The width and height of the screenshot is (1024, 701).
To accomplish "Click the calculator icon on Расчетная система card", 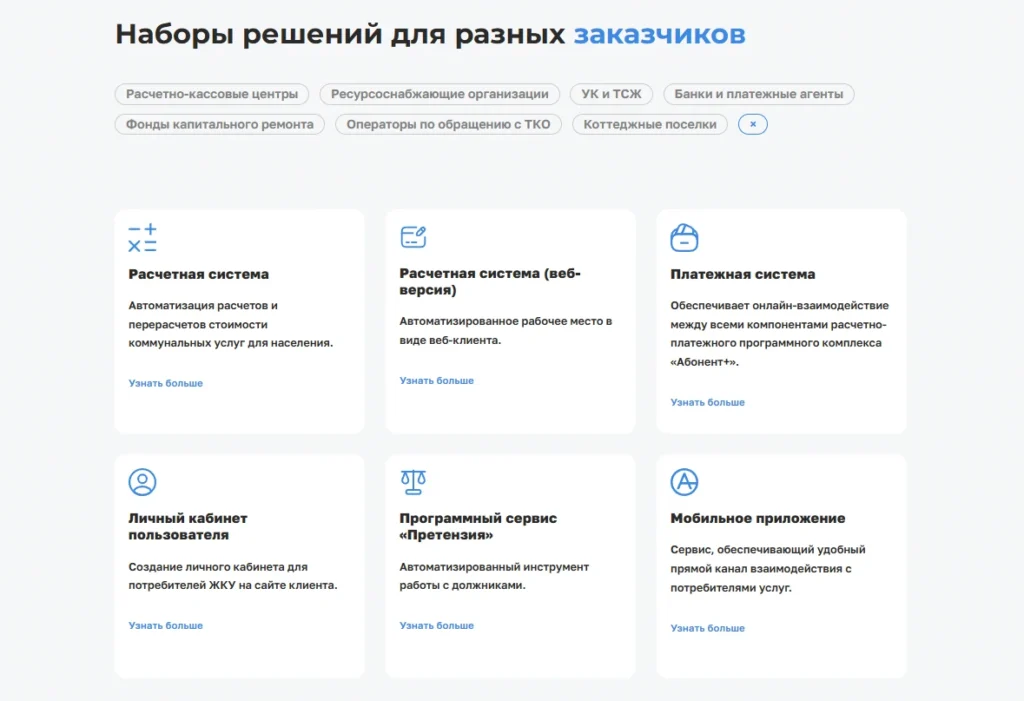I will (142, 238).
